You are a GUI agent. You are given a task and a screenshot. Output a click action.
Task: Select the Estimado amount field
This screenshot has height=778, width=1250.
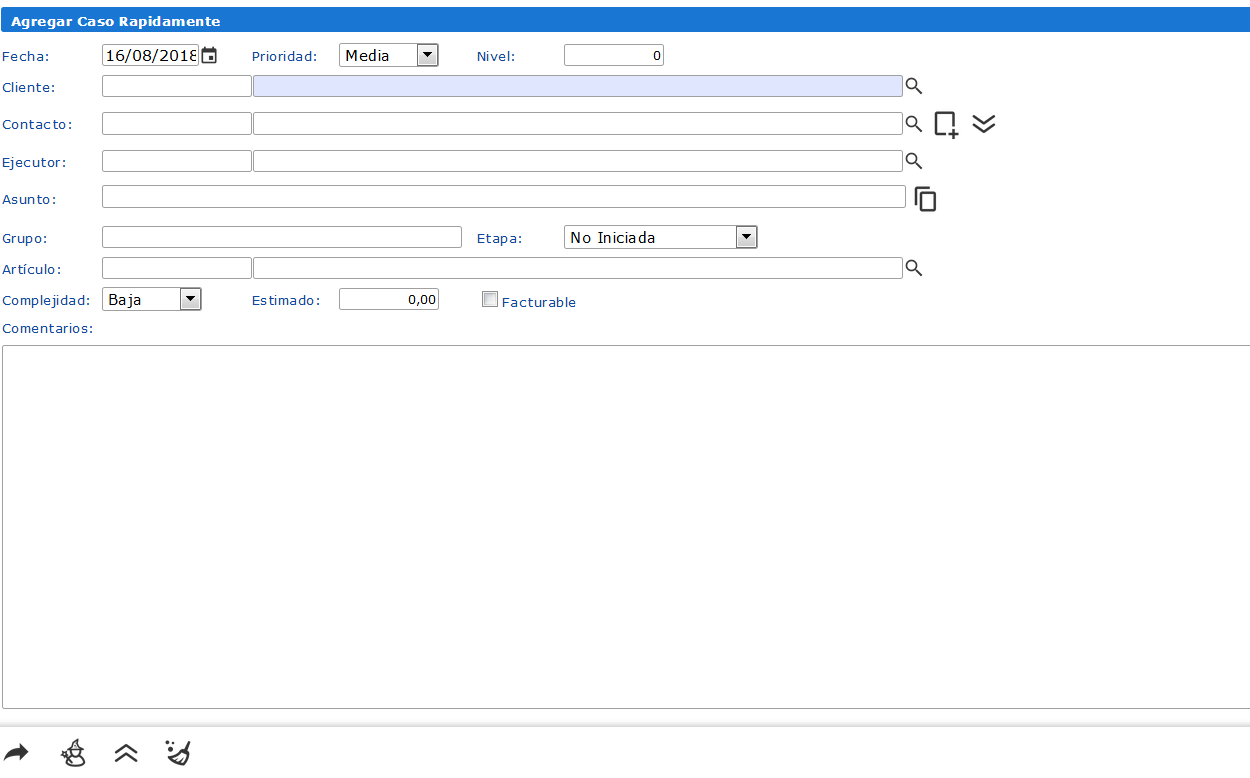388,299
